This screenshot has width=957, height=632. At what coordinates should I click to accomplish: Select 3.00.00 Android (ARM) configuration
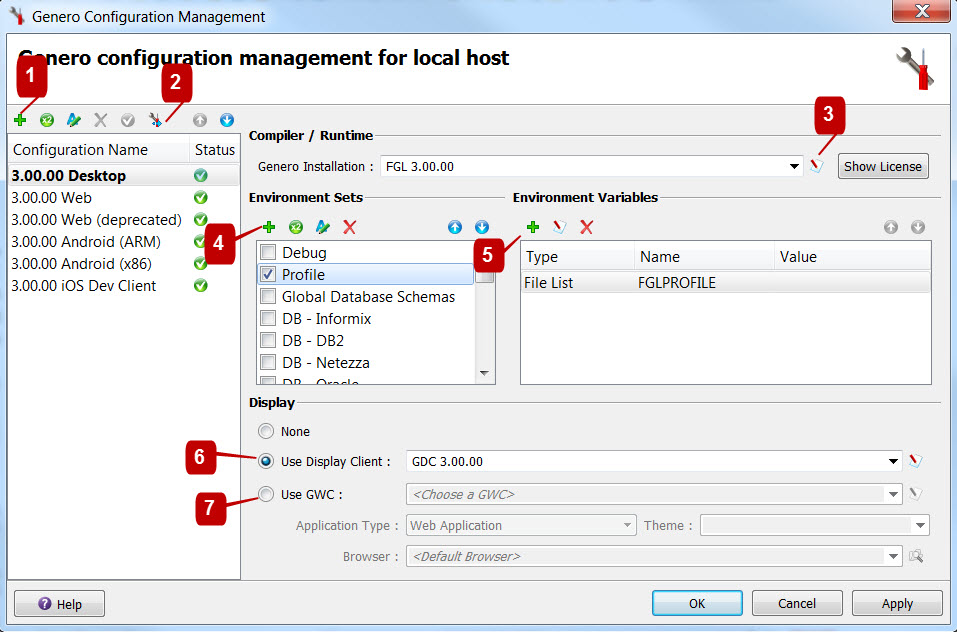click(x=123, y=242)
